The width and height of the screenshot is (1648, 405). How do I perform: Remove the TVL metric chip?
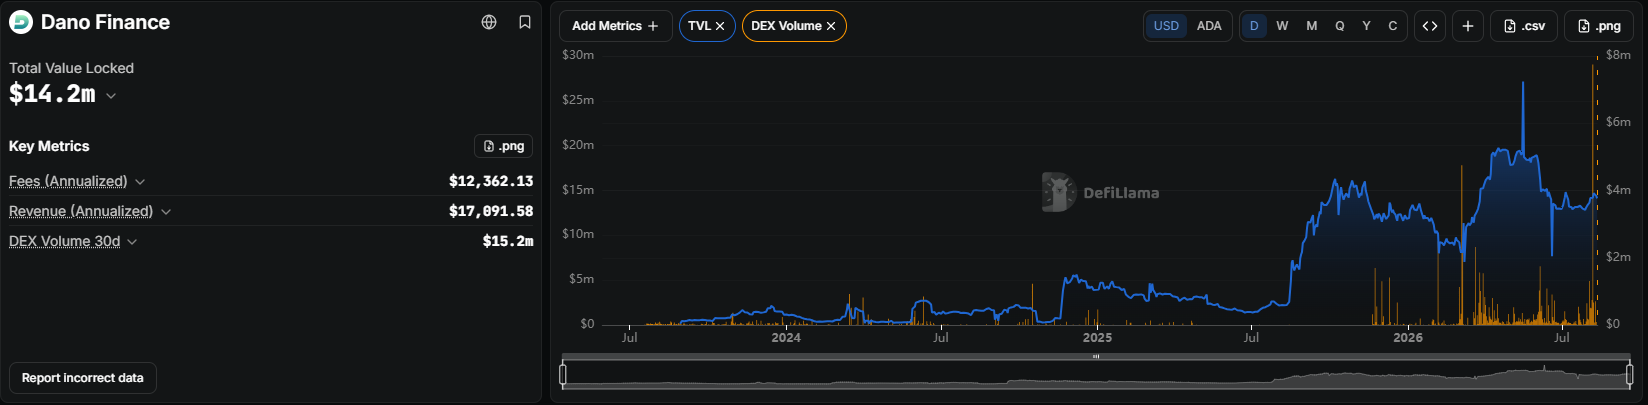tap(720, 26)
